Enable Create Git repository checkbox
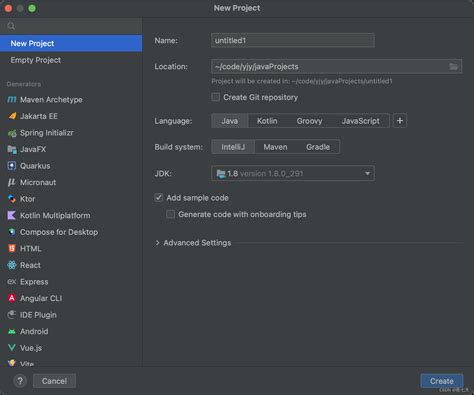 pyautogui.click(x=216, y=97)
